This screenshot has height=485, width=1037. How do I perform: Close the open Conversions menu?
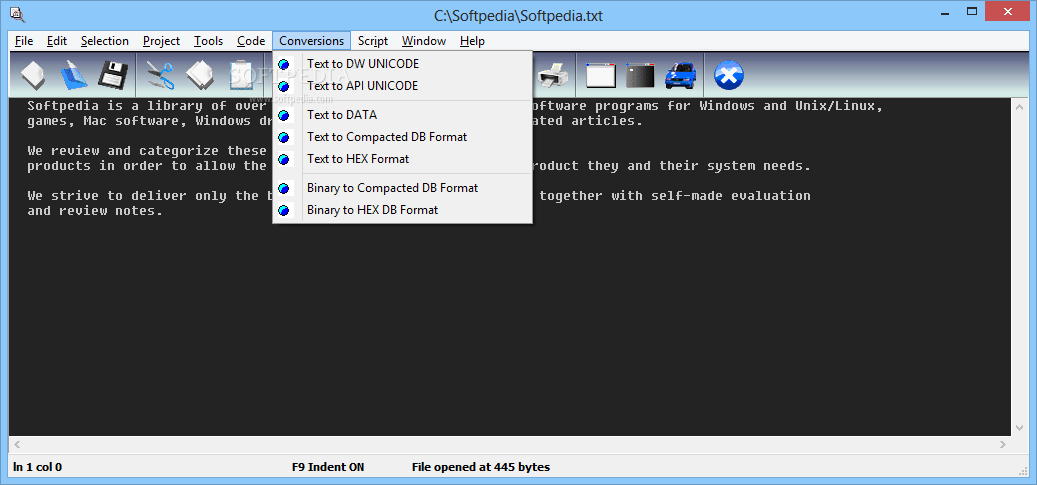click(311, 41)
